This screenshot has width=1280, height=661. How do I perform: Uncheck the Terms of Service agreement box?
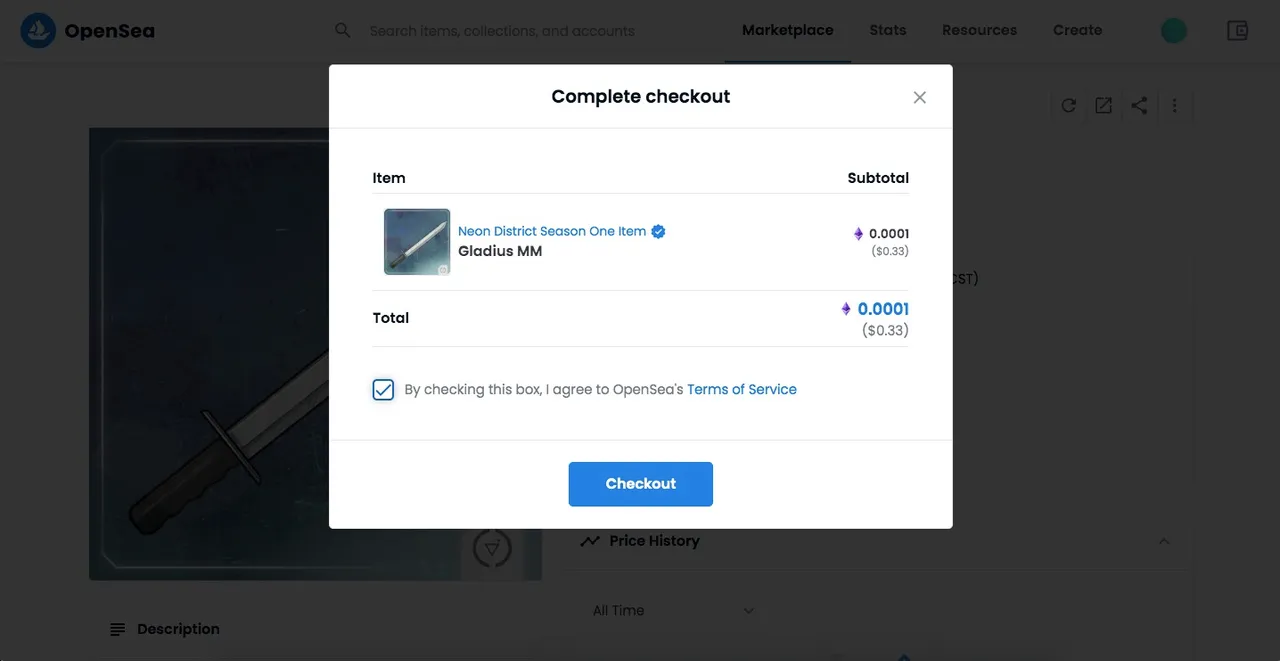coord(383,390)
